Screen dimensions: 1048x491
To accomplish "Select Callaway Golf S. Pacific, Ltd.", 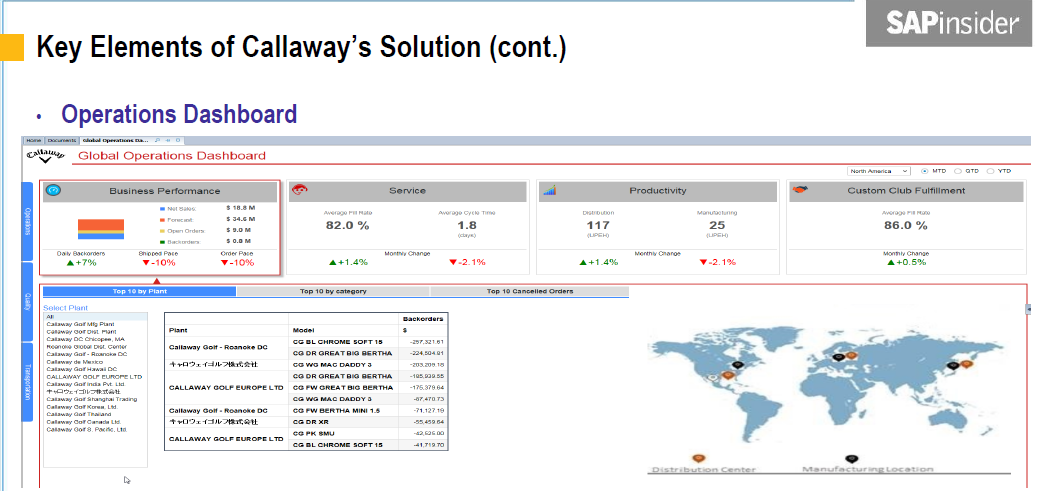I will click(x=95, y=430).
